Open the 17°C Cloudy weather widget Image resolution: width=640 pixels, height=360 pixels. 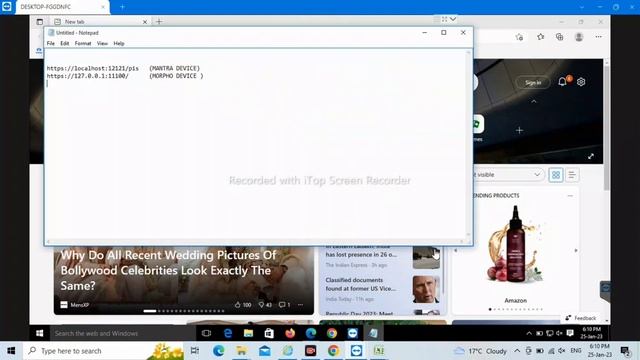pyautogui.click(x=480, y=351)
